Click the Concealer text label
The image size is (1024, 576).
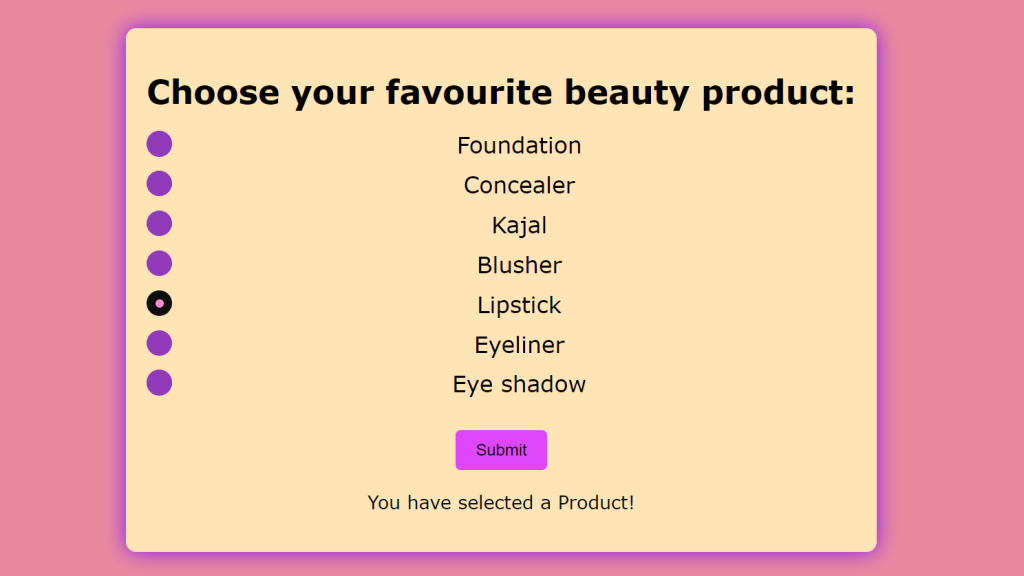[519, 186]
